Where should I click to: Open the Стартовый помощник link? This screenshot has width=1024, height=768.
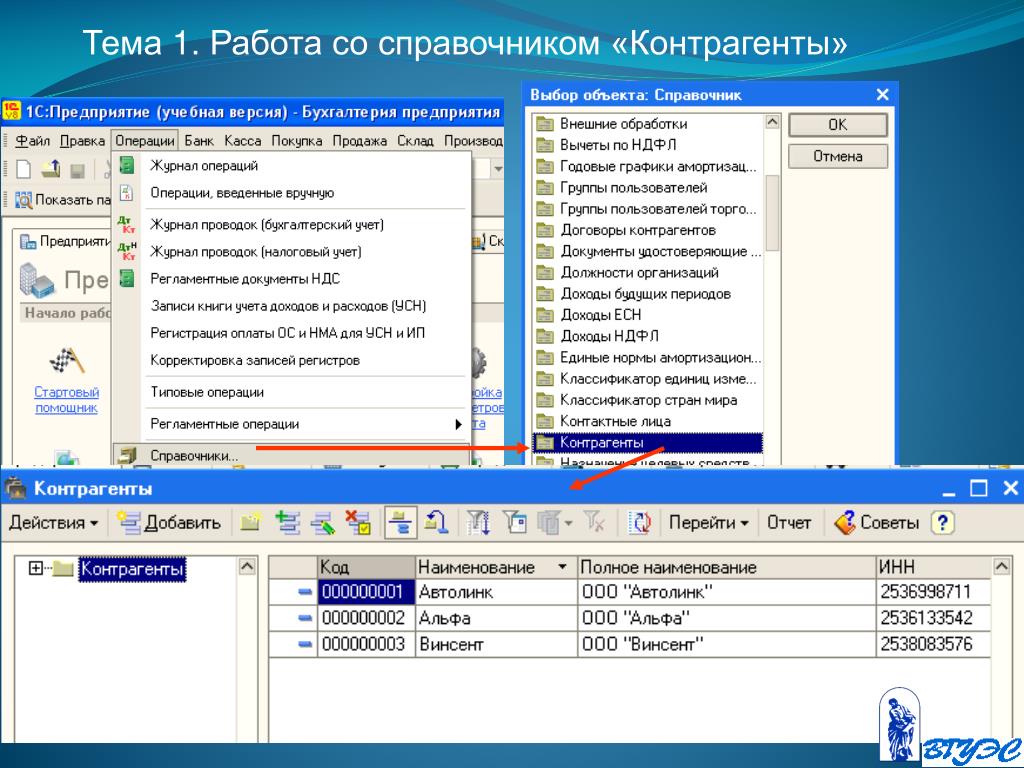click(66, 400)
